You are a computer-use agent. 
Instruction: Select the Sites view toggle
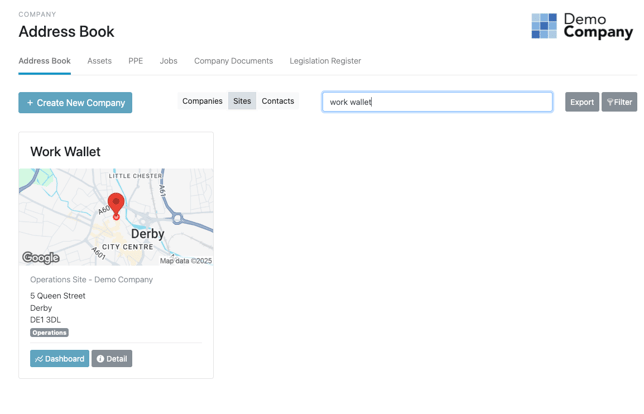pyautogui.click(x=242, y=101)
